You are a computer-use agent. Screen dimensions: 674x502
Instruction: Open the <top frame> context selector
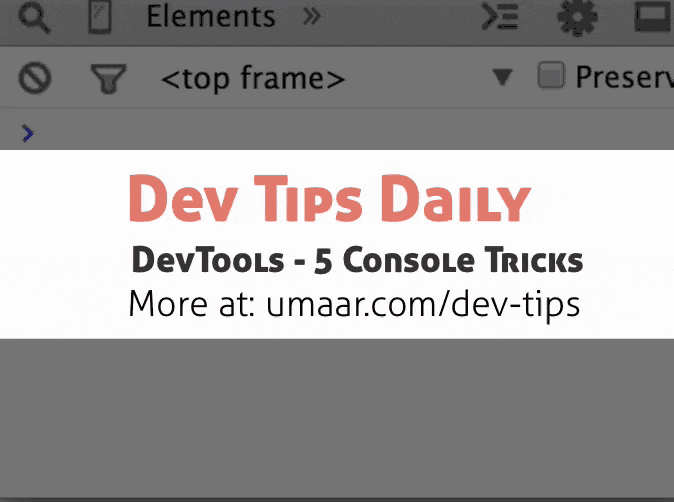pos(336,78)
